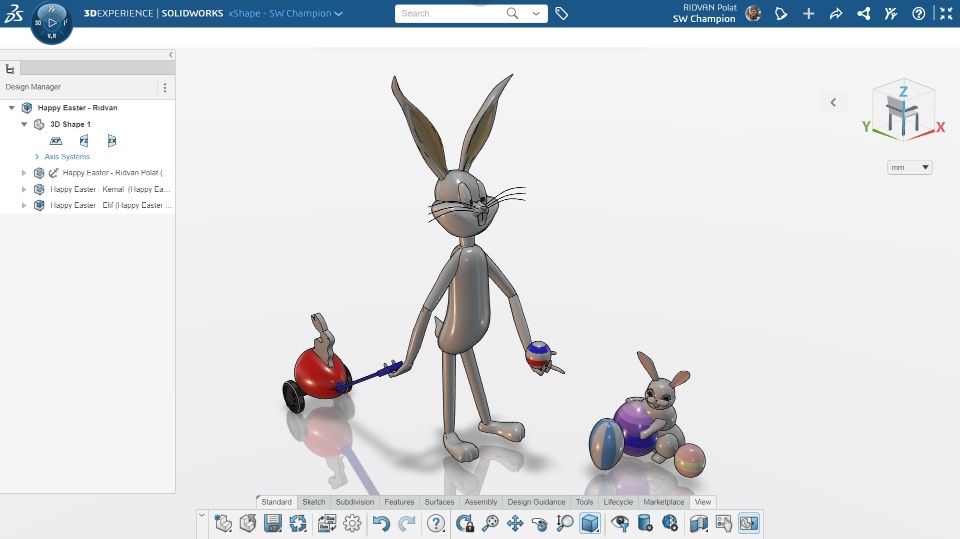960x539 pixels.
Task: Toggle visibility filter eye icon
Action: [x=620, y=523]
